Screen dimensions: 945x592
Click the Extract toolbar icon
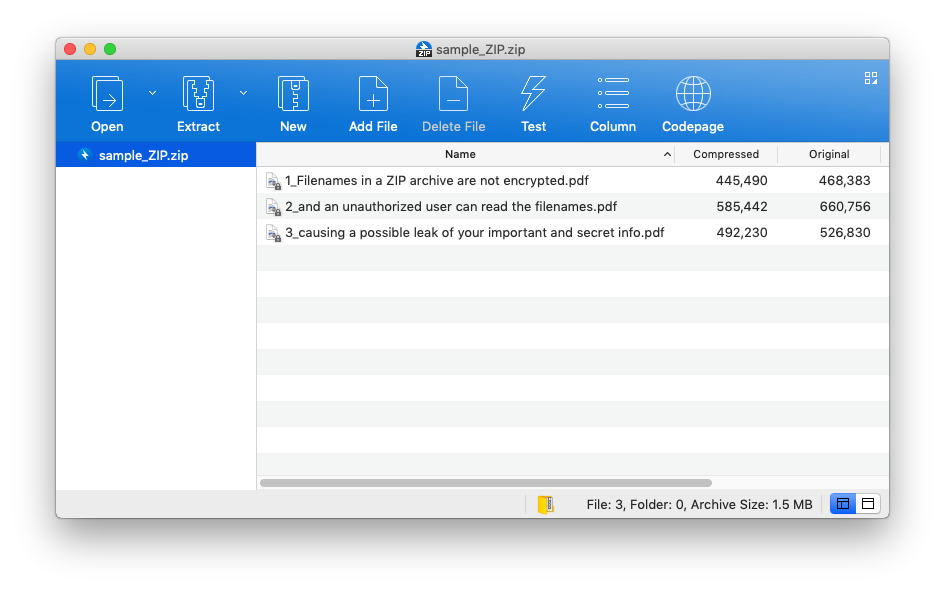coord(198,94)
